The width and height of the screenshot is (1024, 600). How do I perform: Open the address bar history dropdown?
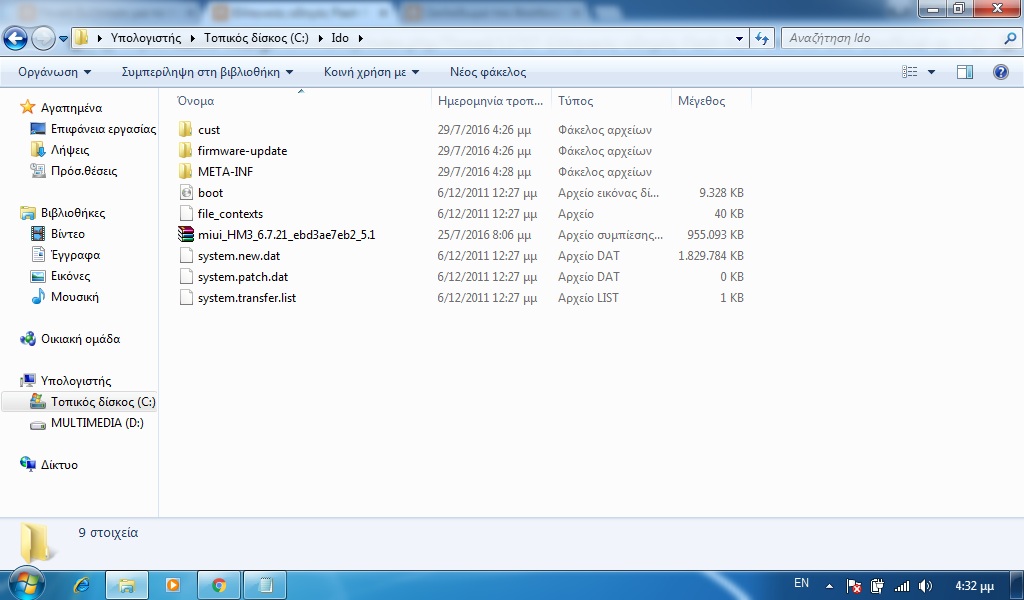pos(739,39)
